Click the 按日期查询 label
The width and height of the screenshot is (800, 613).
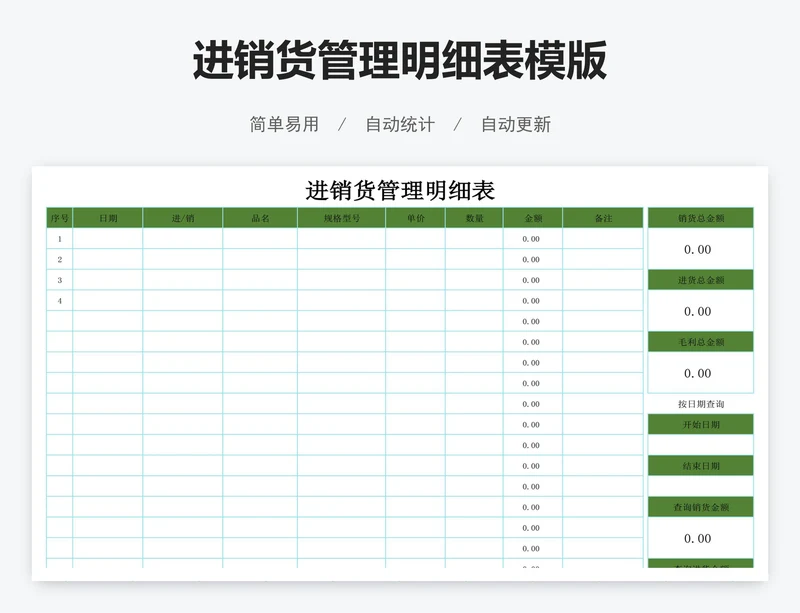701,404
